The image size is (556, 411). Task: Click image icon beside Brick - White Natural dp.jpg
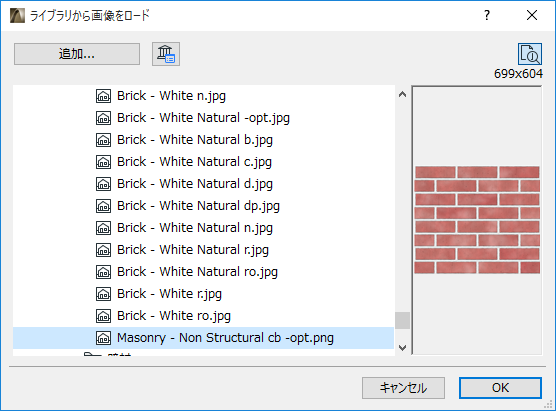point(103,206)
